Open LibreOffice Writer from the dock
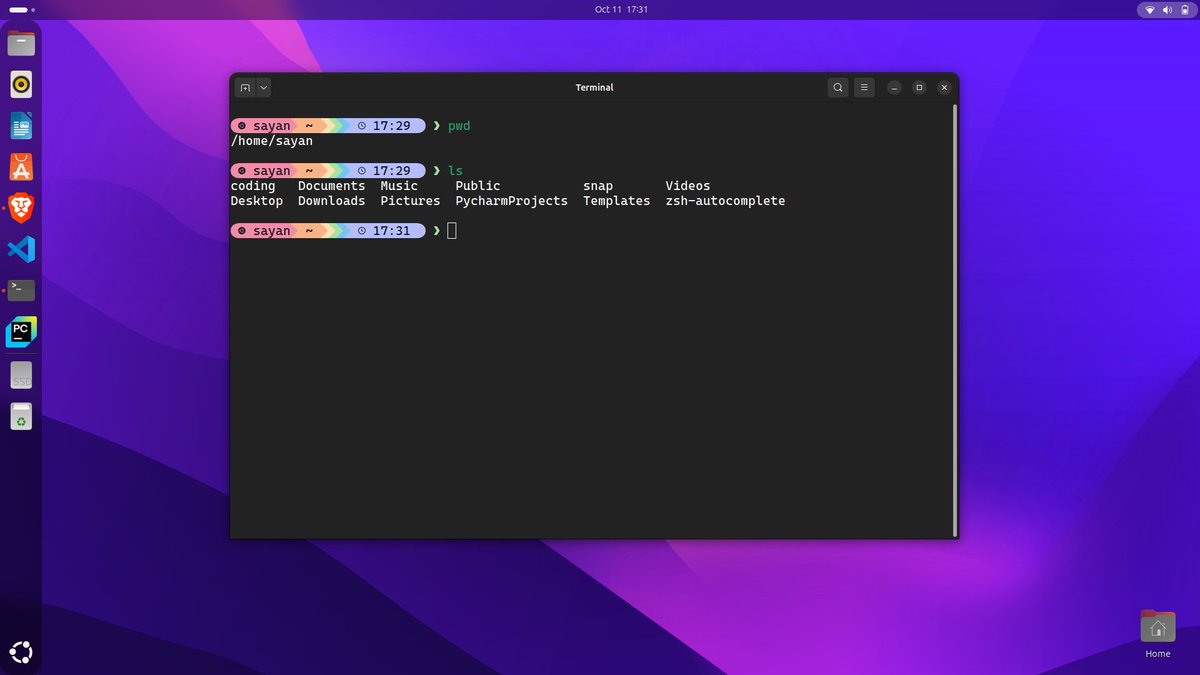Viewport: 1200px width, 675px height. pos(21,126)
